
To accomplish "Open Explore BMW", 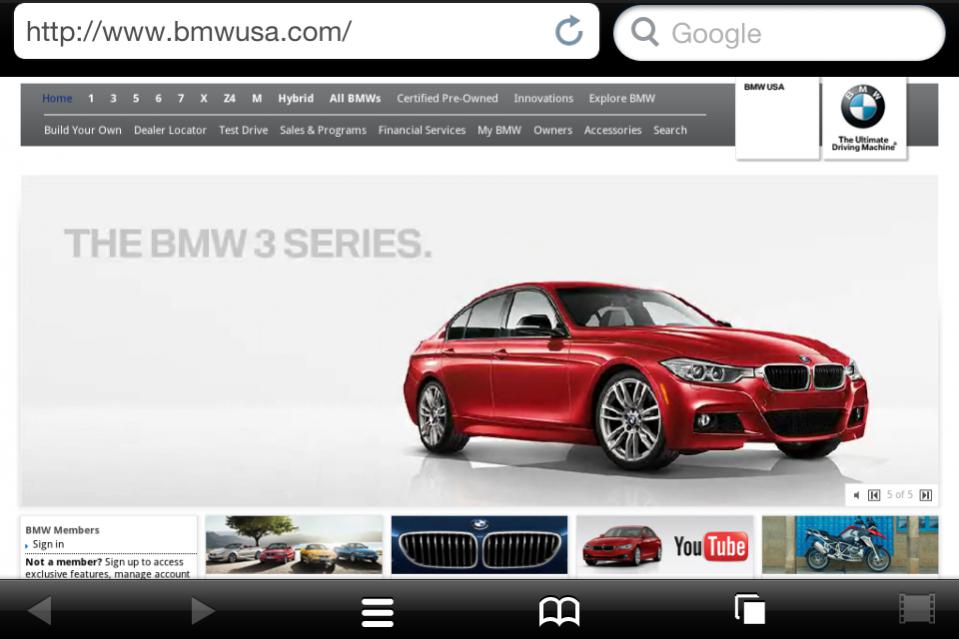I will click(622, 98).
